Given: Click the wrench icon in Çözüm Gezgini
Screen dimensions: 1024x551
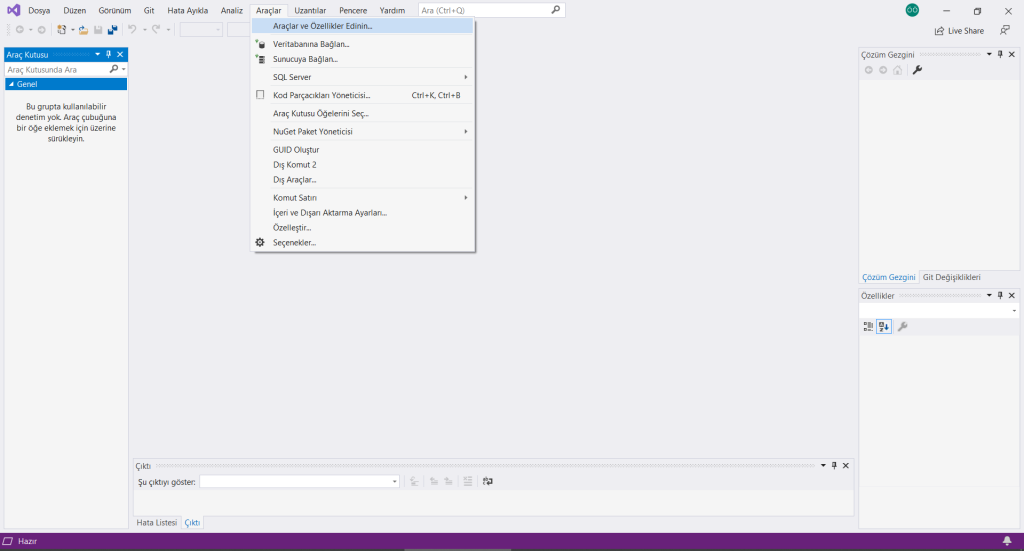Looking at the screenshot, I should point(917,70).
